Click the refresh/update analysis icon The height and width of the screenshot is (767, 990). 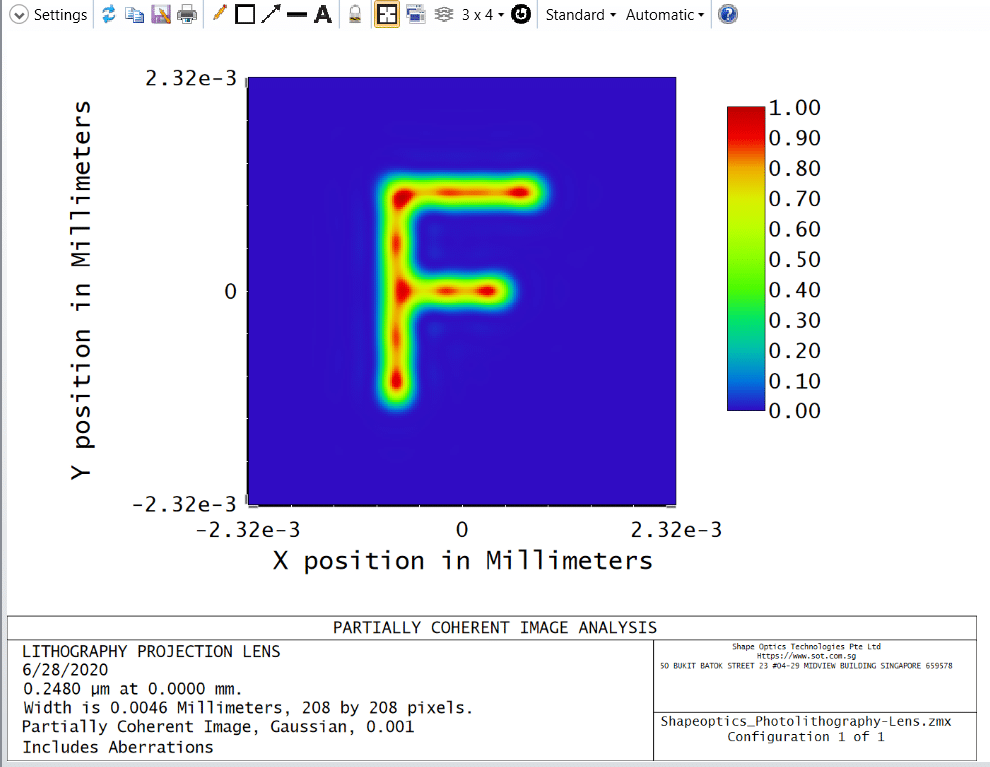108,14
